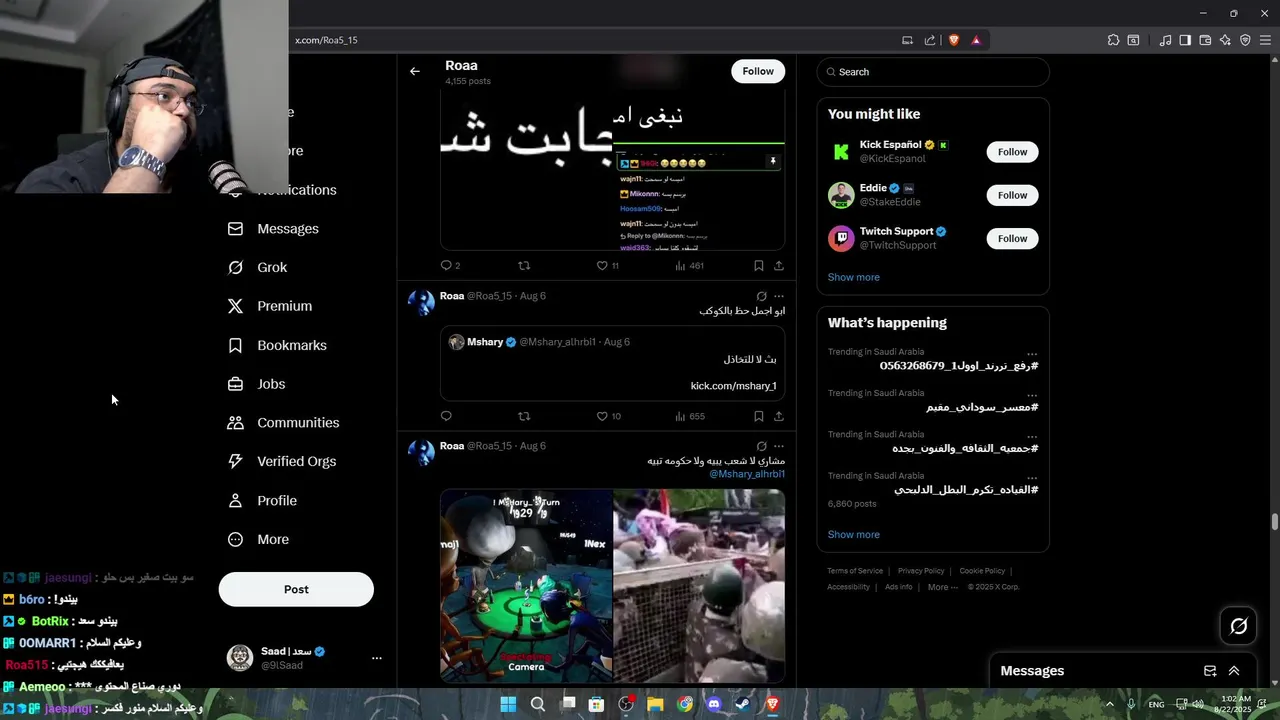1280x720 pixels.
Task: Follow Eddie @StakeEddie
Action: (x=1012, y=195)
